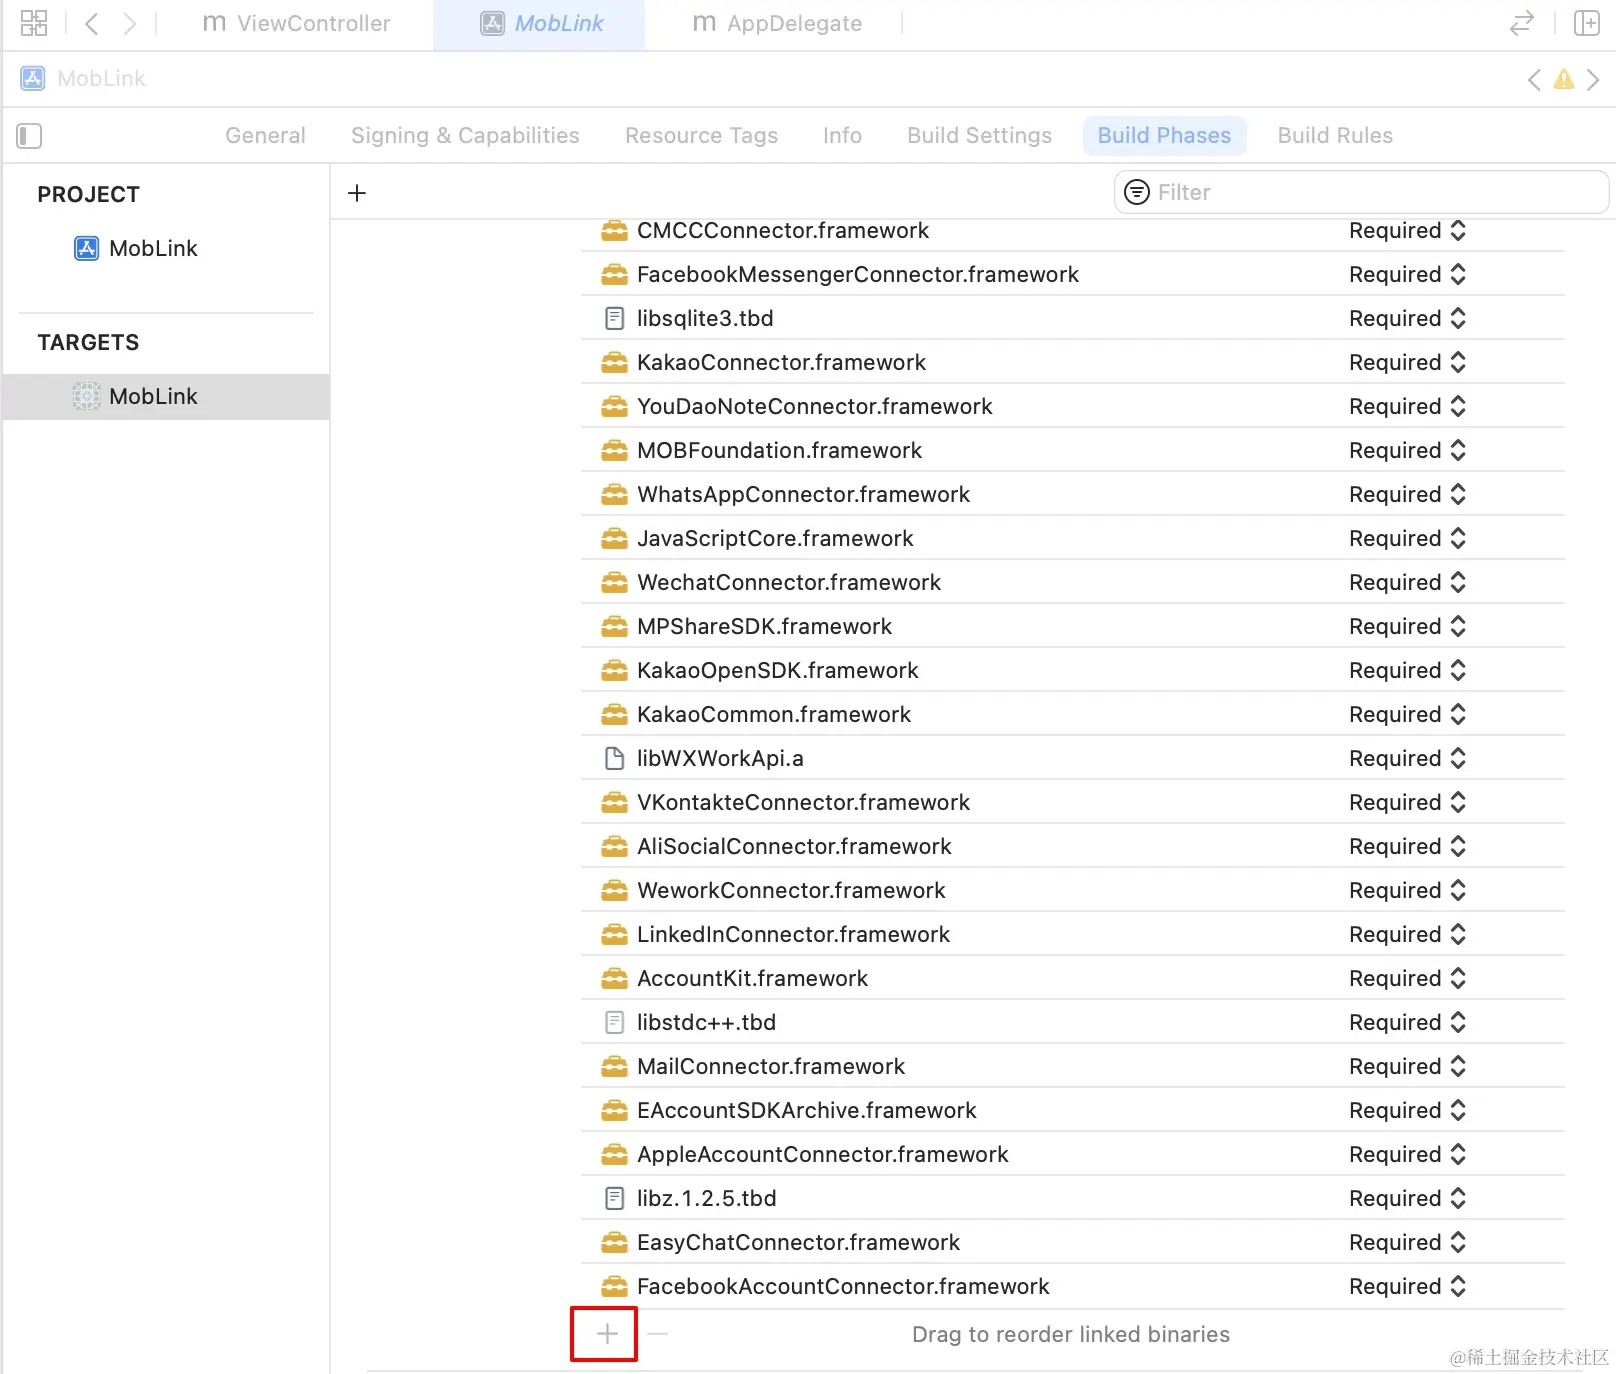Image resolution: width=1616 pixels, height=1374 pixels.
Task: Switch to Build Settings tab
Action: coord(979,135)
